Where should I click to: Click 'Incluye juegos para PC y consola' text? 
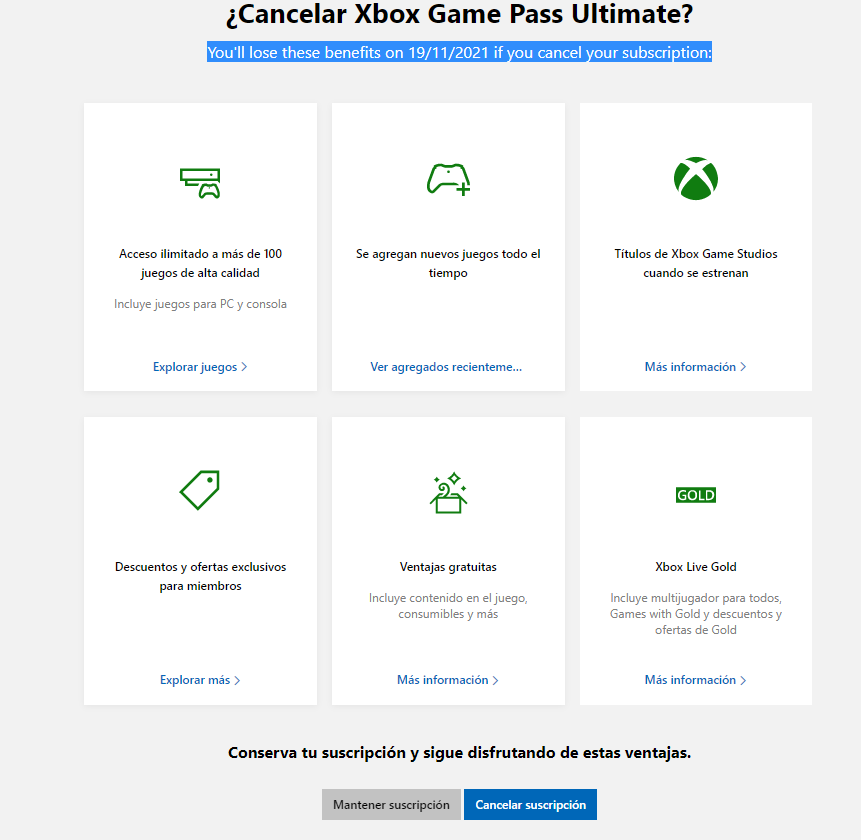[200, 304]
